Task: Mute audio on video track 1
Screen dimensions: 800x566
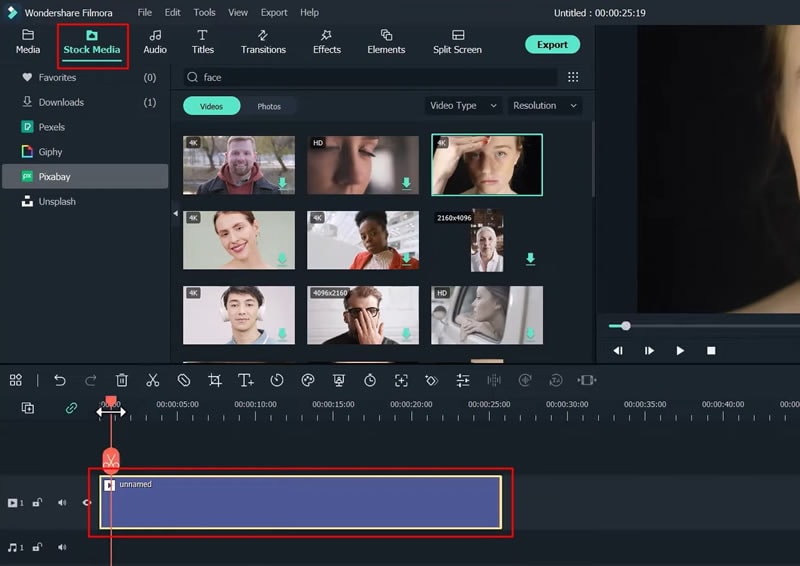Action: click(x=62, y=503)
